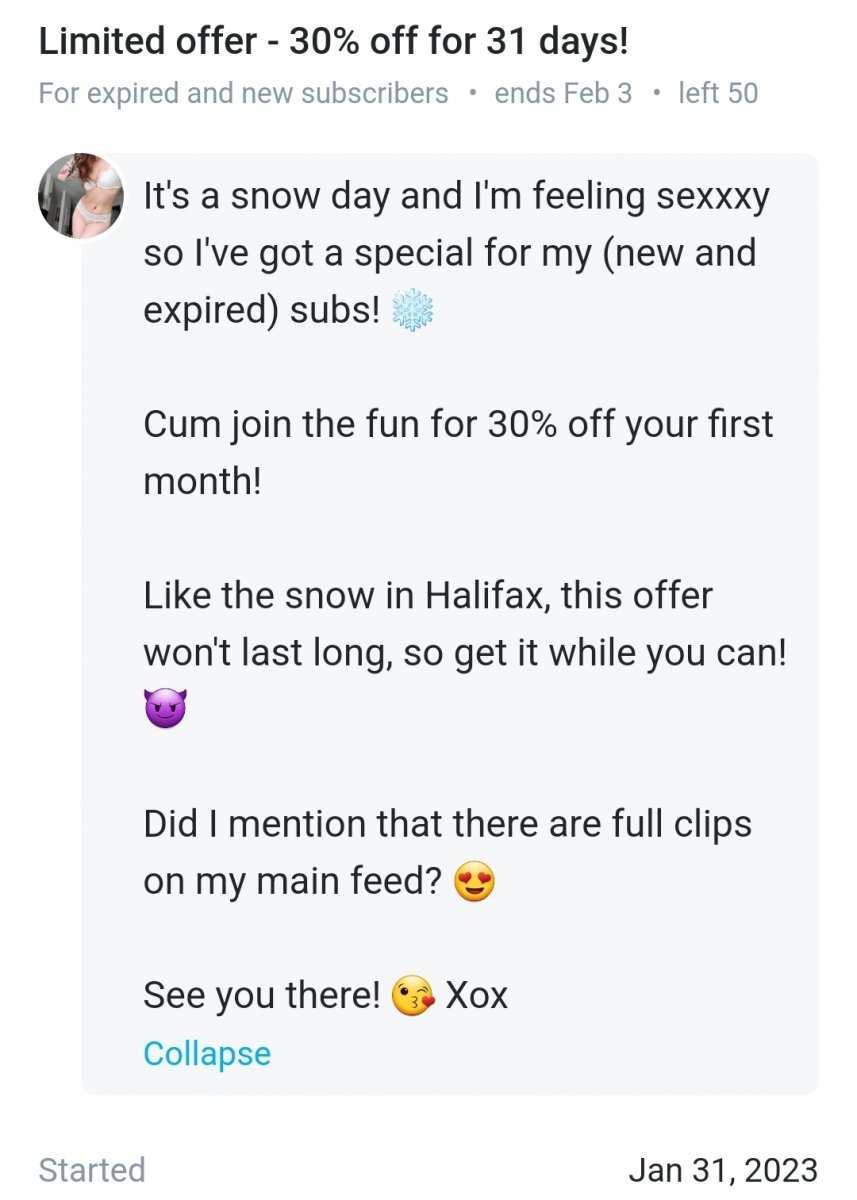This screenshot has height=1200, width=857.
Task: Click the 'Xox' sign-off text
Action: (x=476, y=996)
